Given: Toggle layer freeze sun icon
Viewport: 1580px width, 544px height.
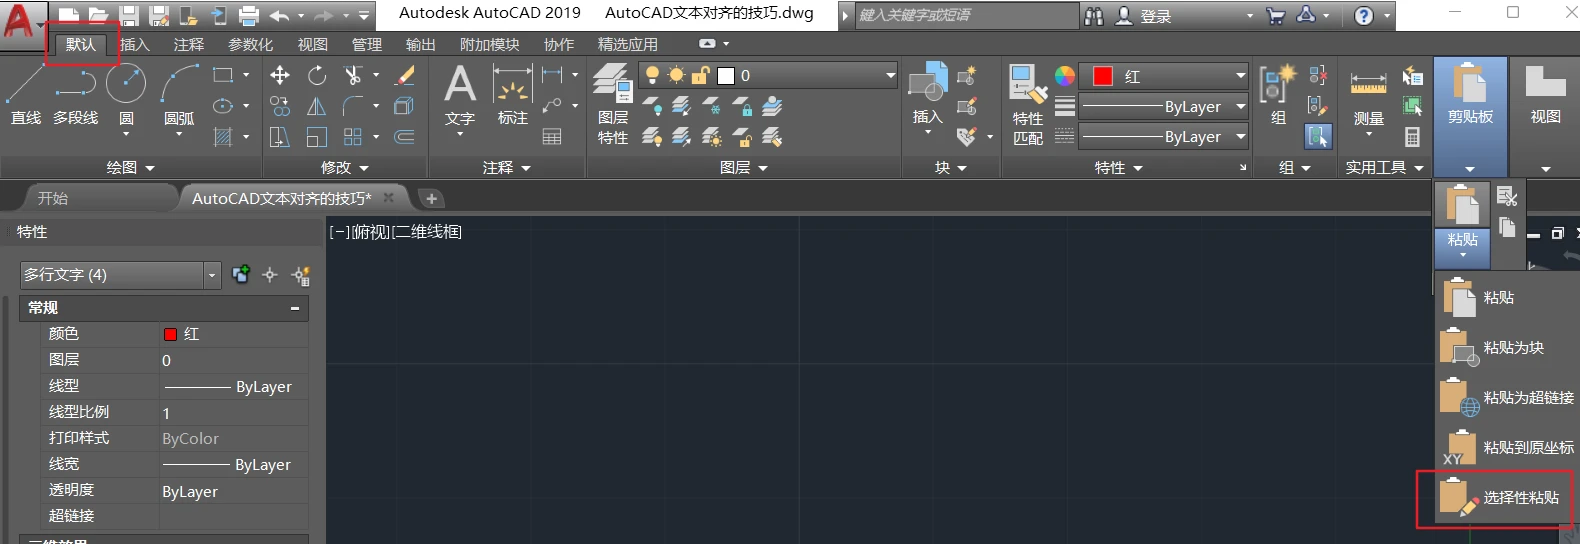Looking at the screenshot, I should click(x=677, y=75).
